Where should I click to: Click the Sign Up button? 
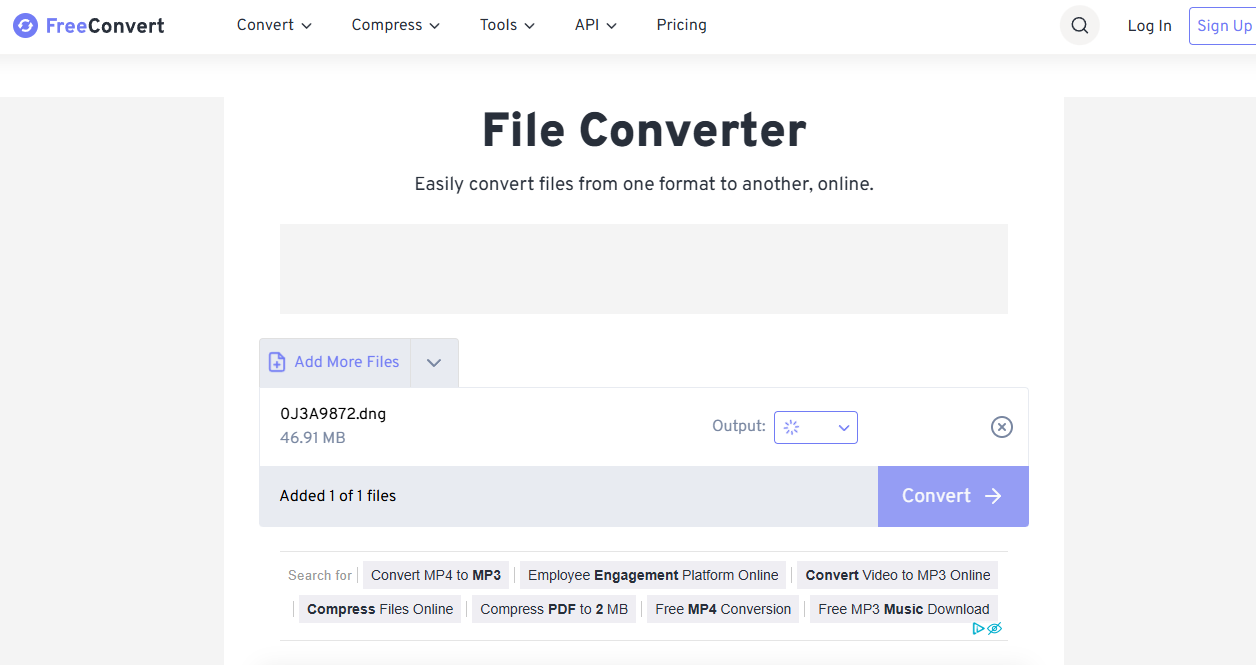tap(1223, 26)
